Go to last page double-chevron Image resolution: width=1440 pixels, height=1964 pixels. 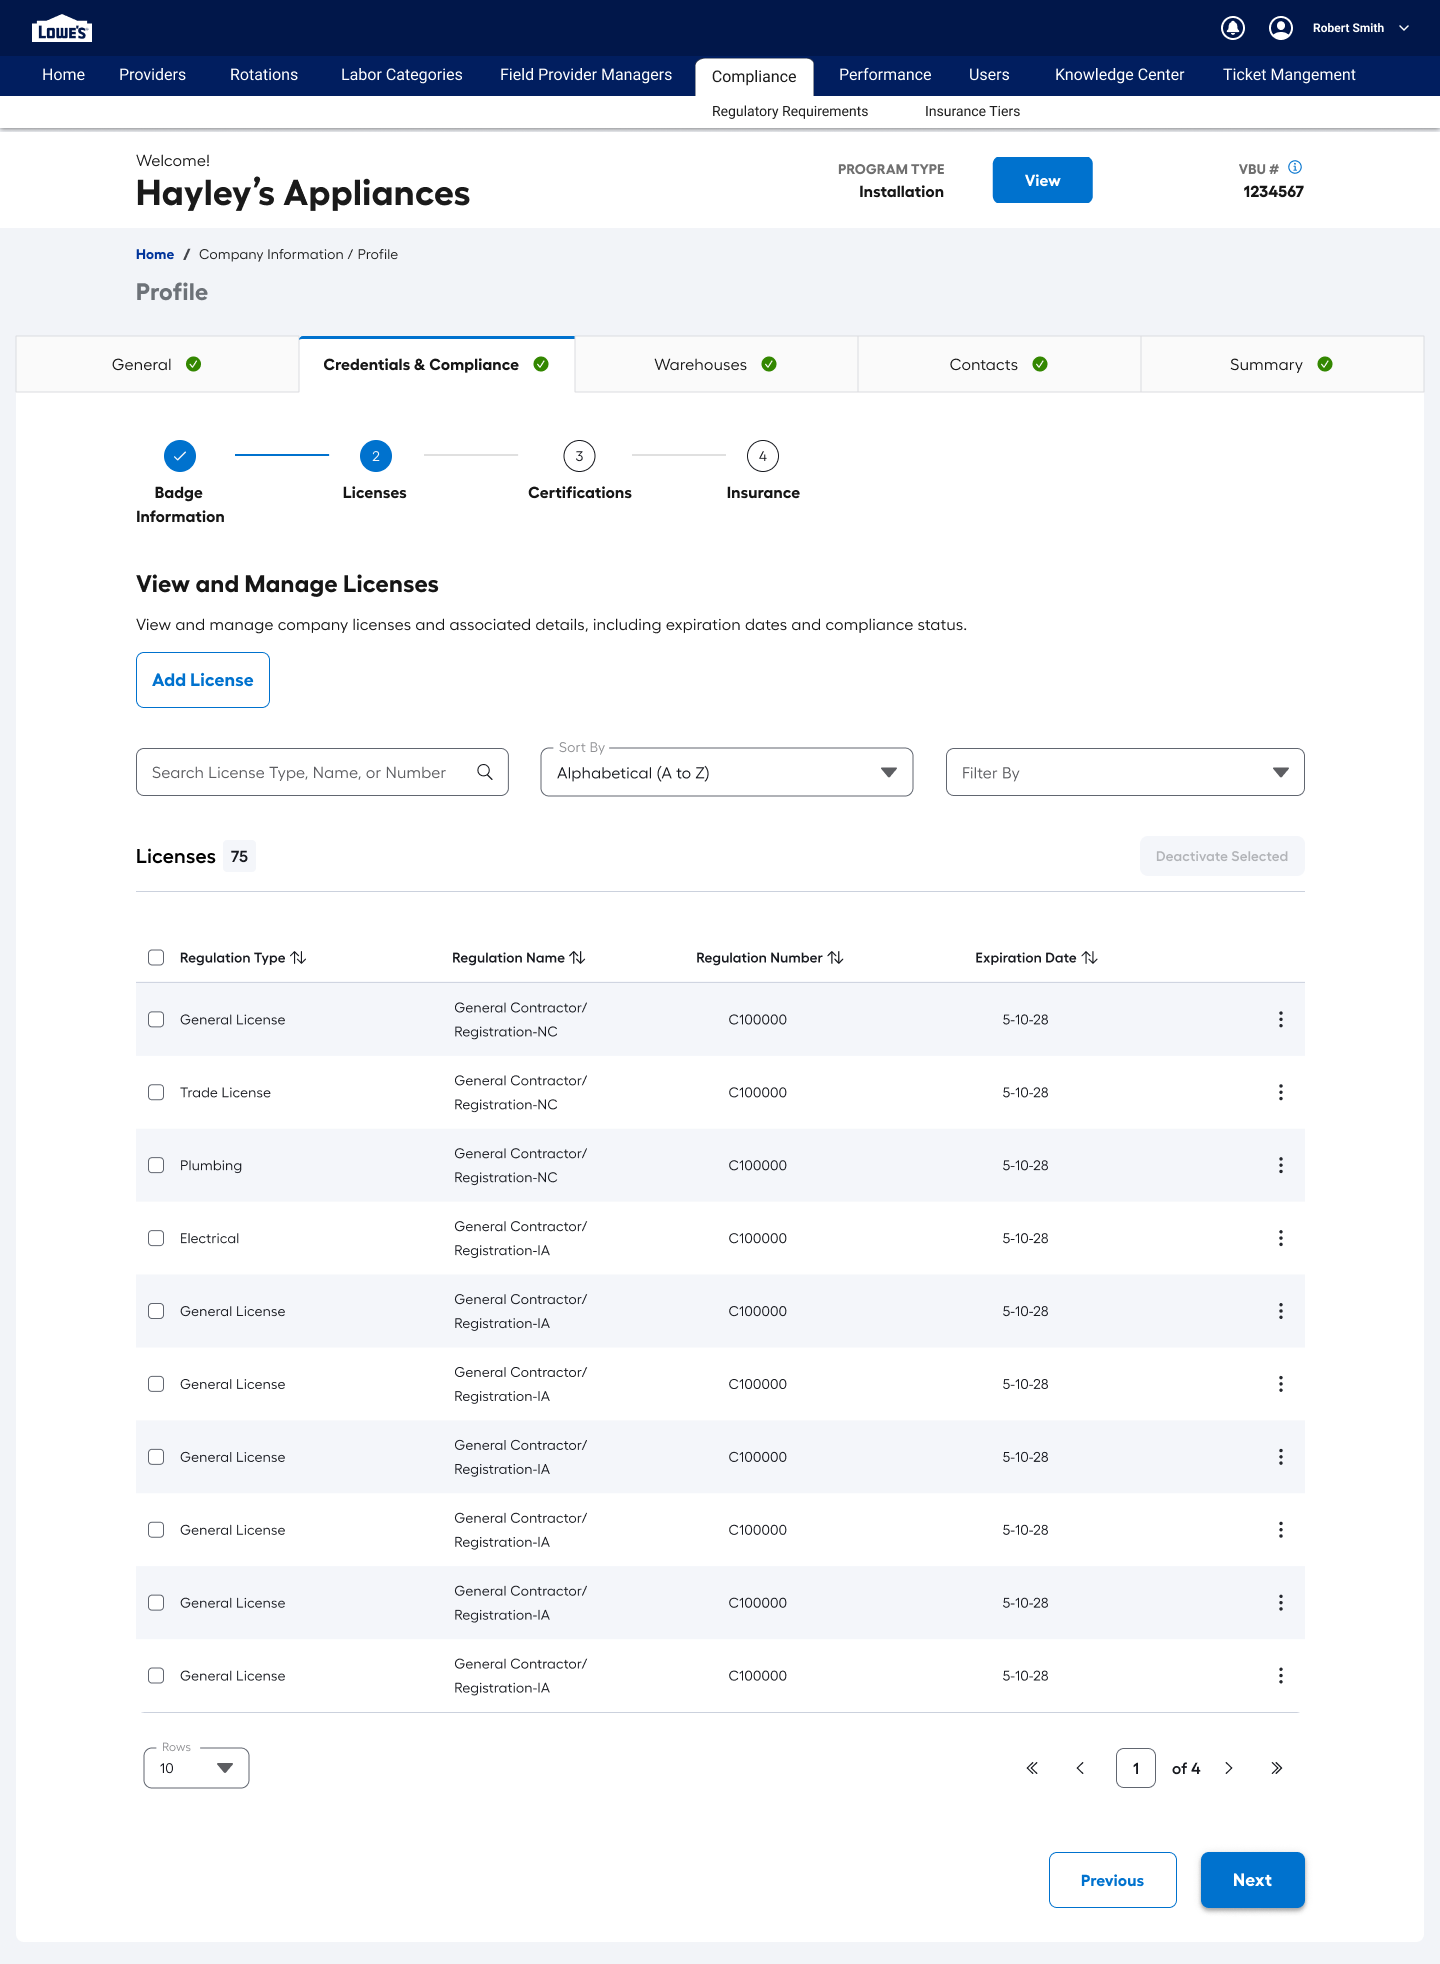coord(1277,1768)
